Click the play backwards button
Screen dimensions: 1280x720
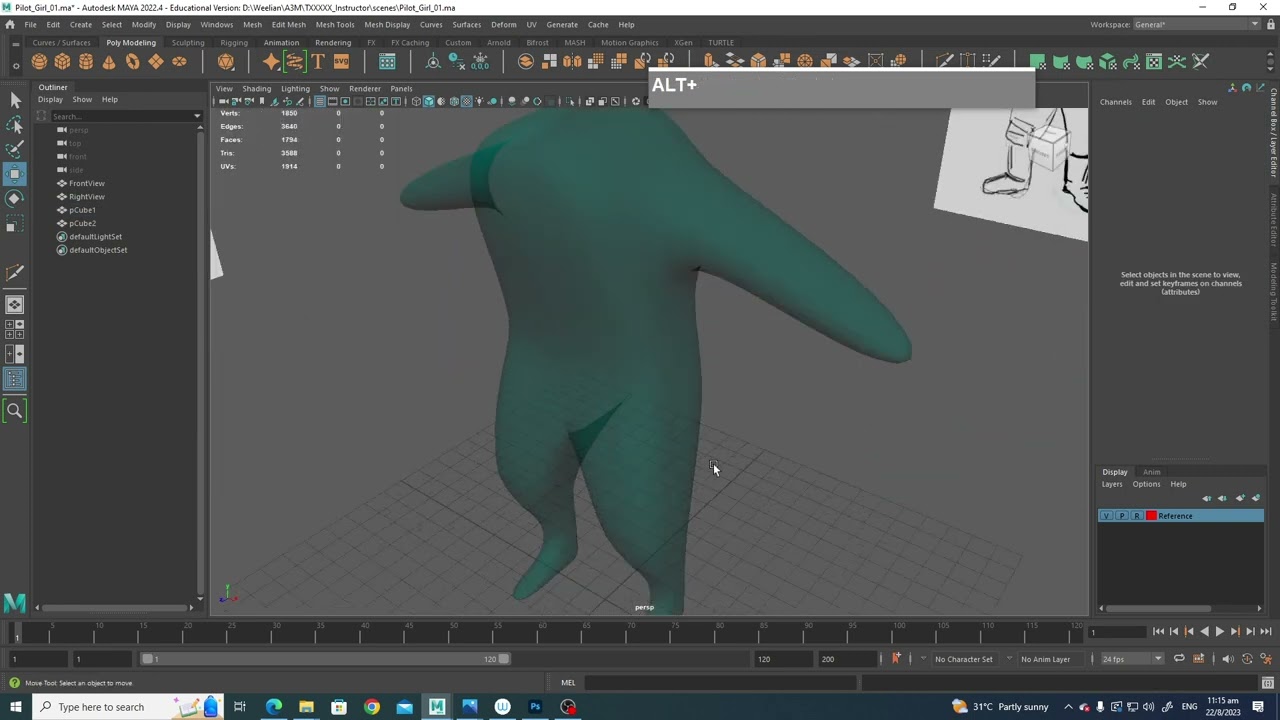pos(1204,631)
